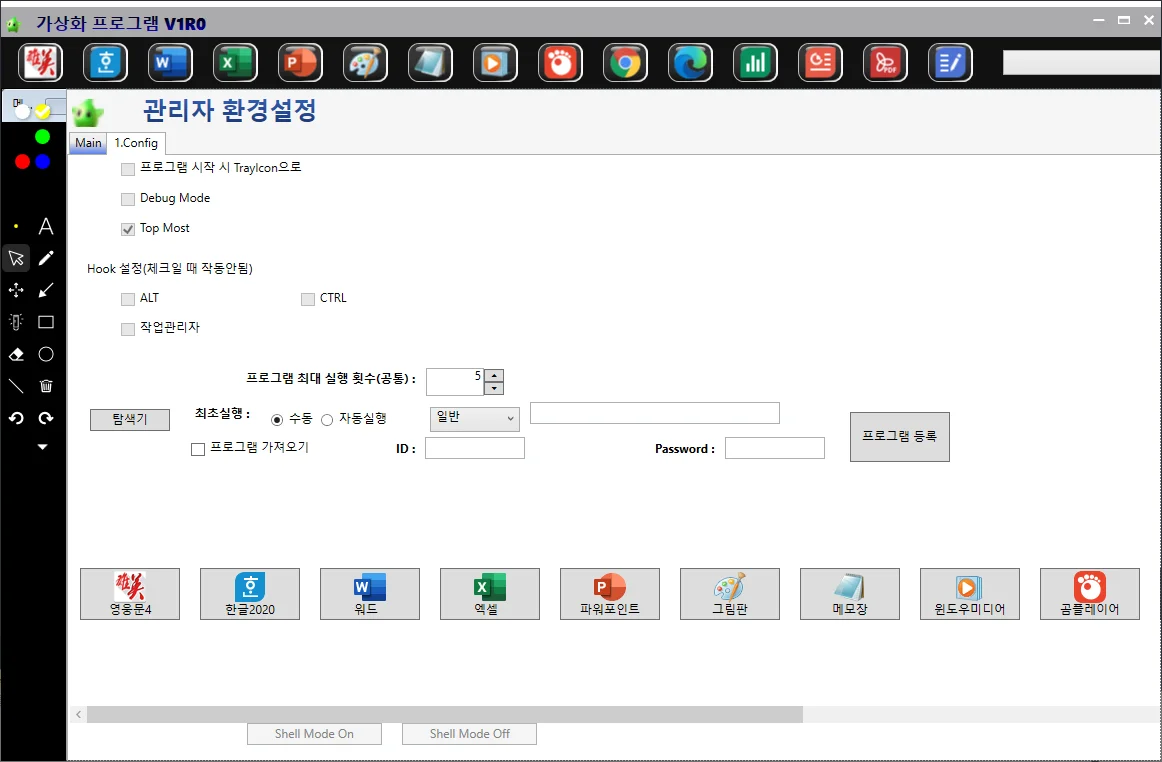Open the blue document editor app icon
Viewport: 1162px width, 762px height.
[x=951, y=62]
